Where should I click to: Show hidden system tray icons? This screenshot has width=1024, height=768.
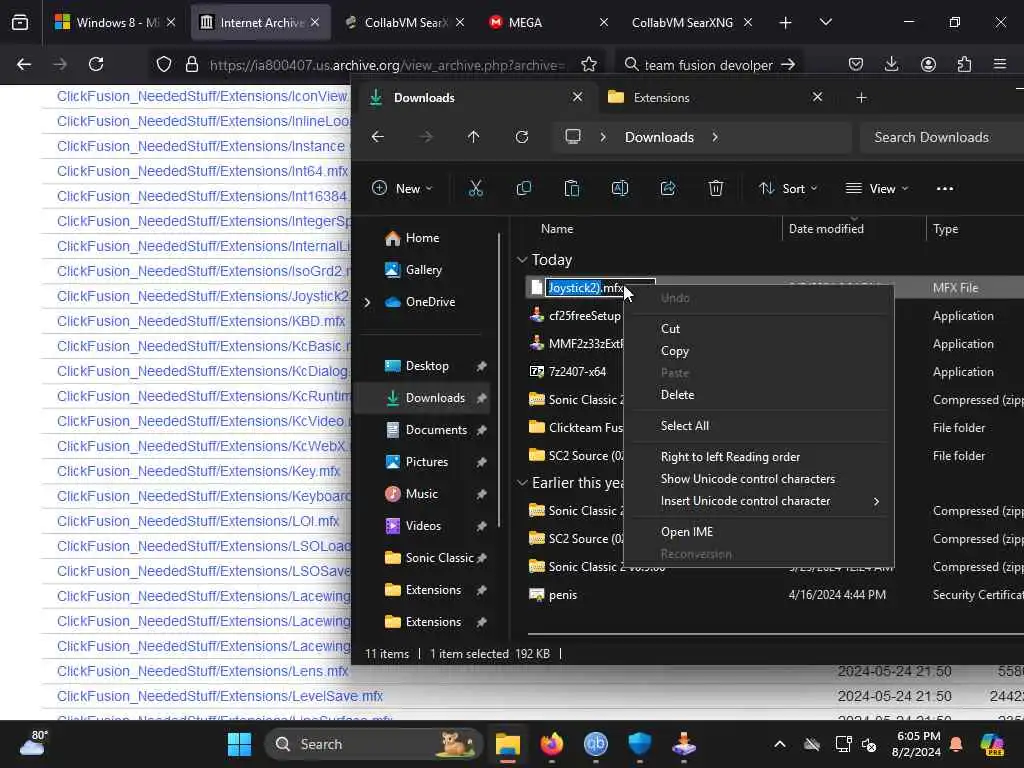(780, 744)
